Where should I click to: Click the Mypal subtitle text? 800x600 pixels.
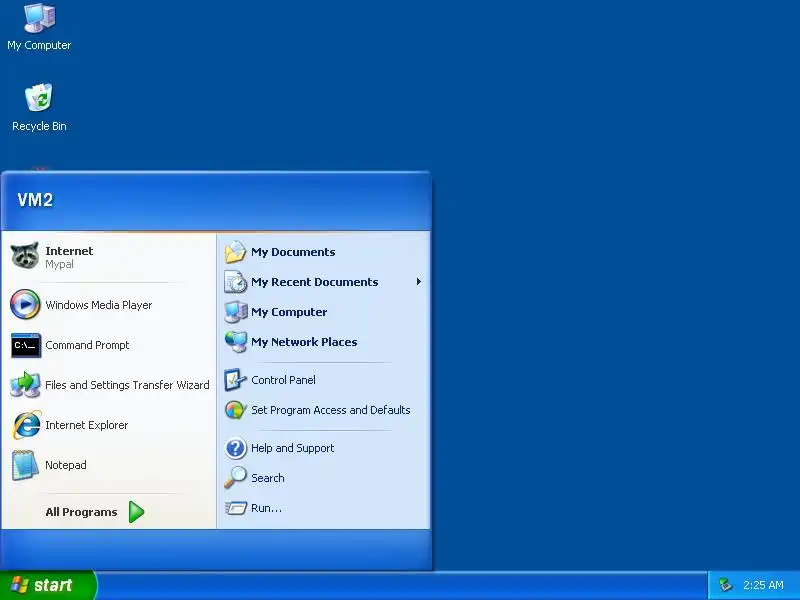59,264
